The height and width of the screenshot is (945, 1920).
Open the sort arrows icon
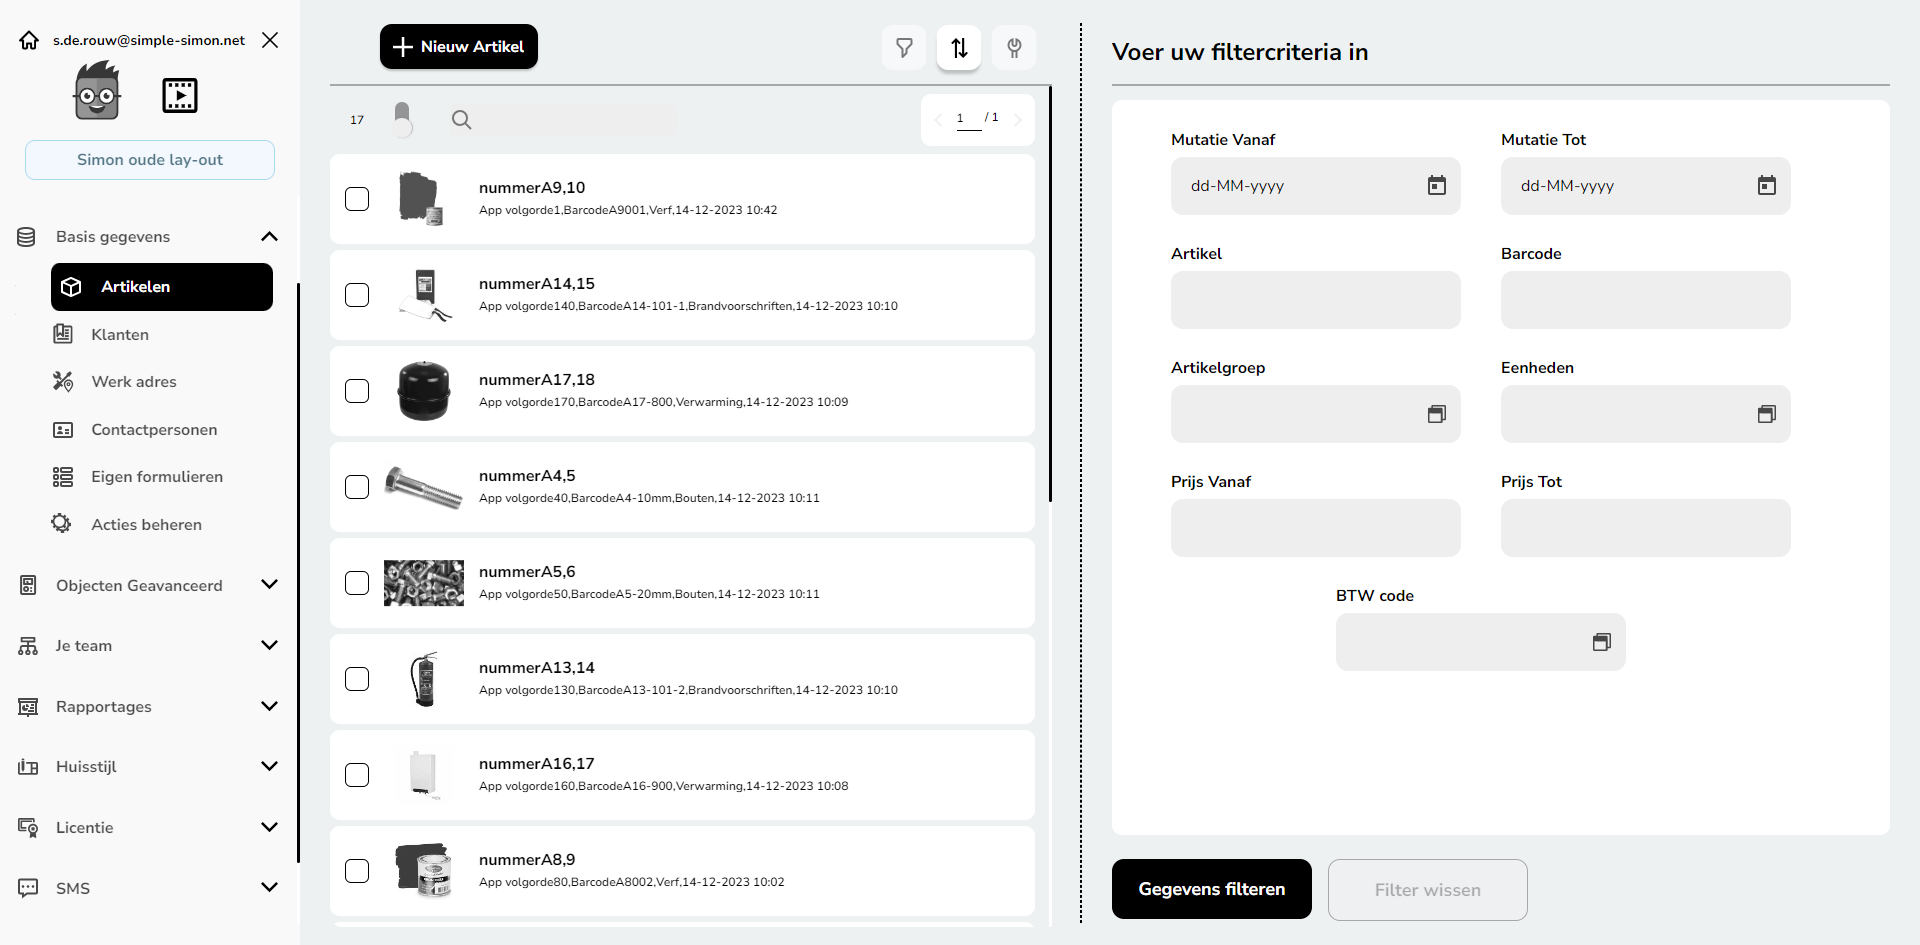[959, 48]
